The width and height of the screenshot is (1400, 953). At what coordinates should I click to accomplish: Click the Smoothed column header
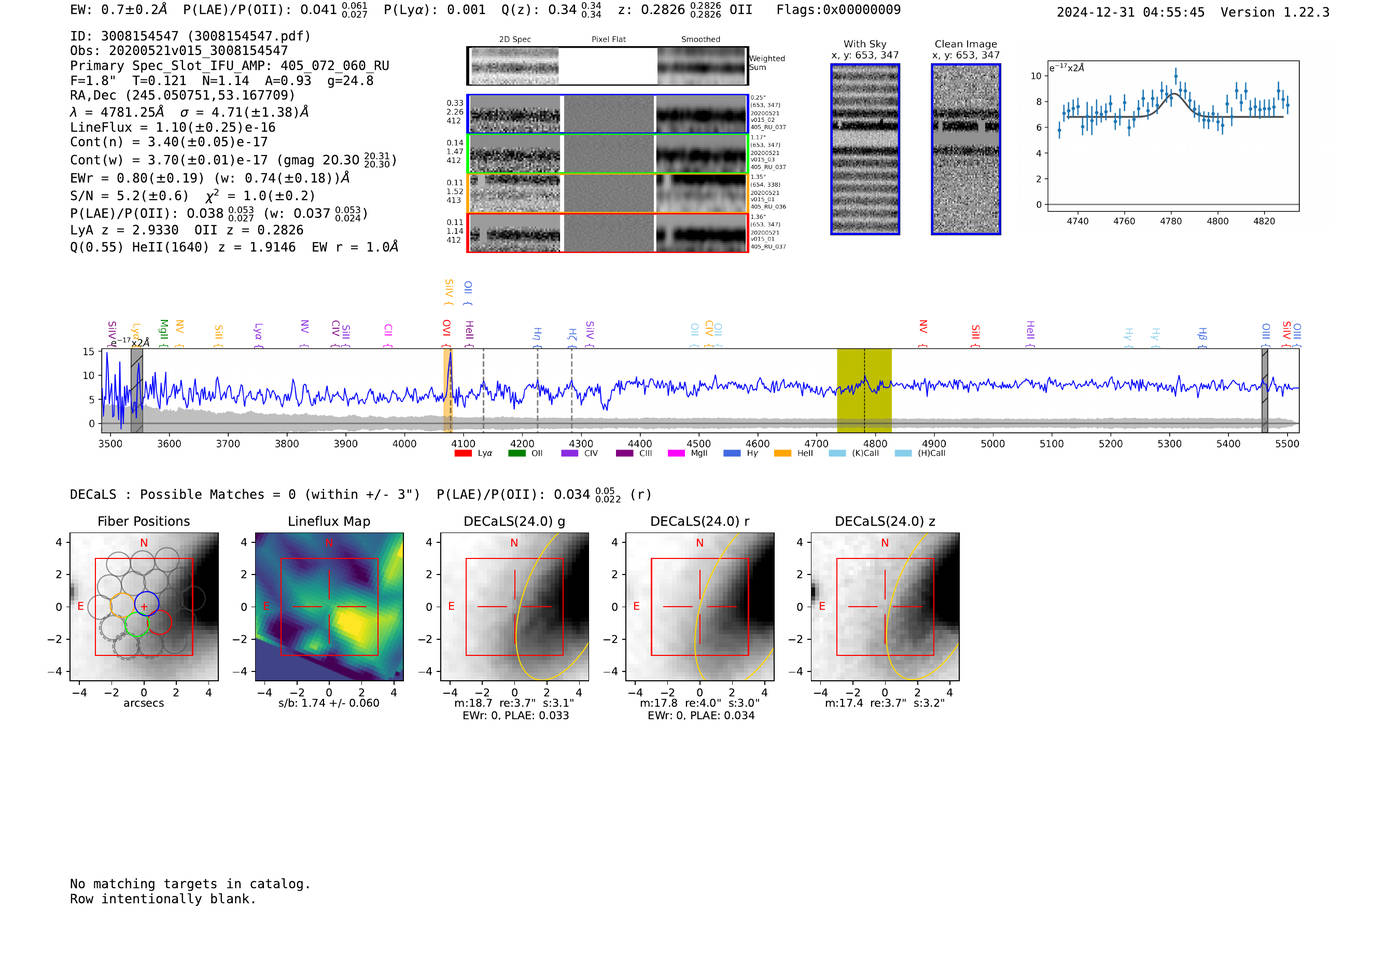click(x=701, y=39)
